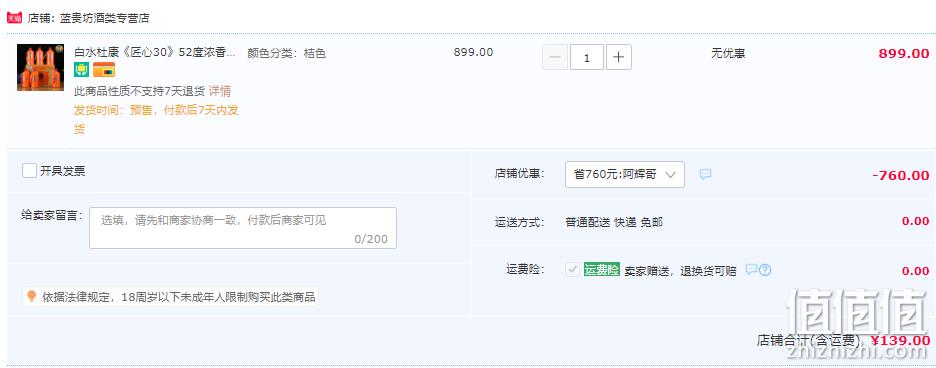Click the Tmall logo icon beside the shop name

point(14,18)
